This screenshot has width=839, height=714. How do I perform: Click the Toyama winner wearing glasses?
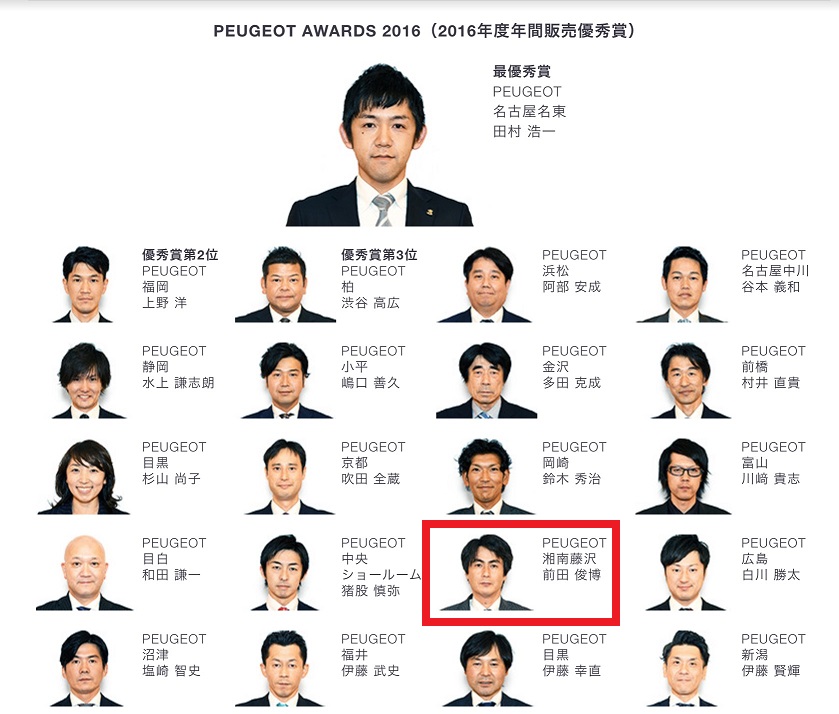point(684,476)
